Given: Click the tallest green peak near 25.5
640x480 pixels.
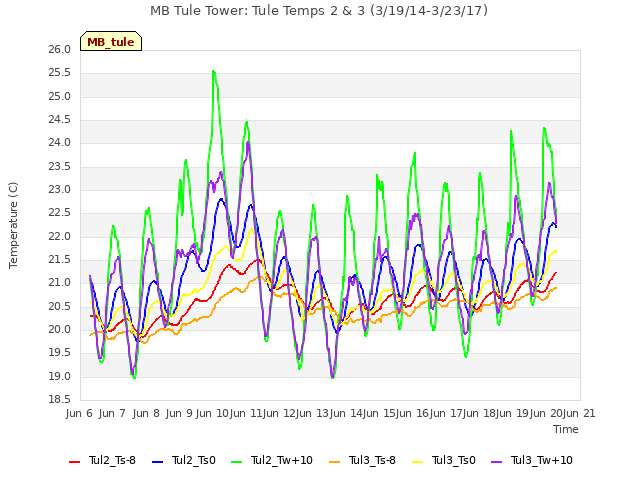Looking at the screenshot, I should pyautogui.click(x=214, y=71).
